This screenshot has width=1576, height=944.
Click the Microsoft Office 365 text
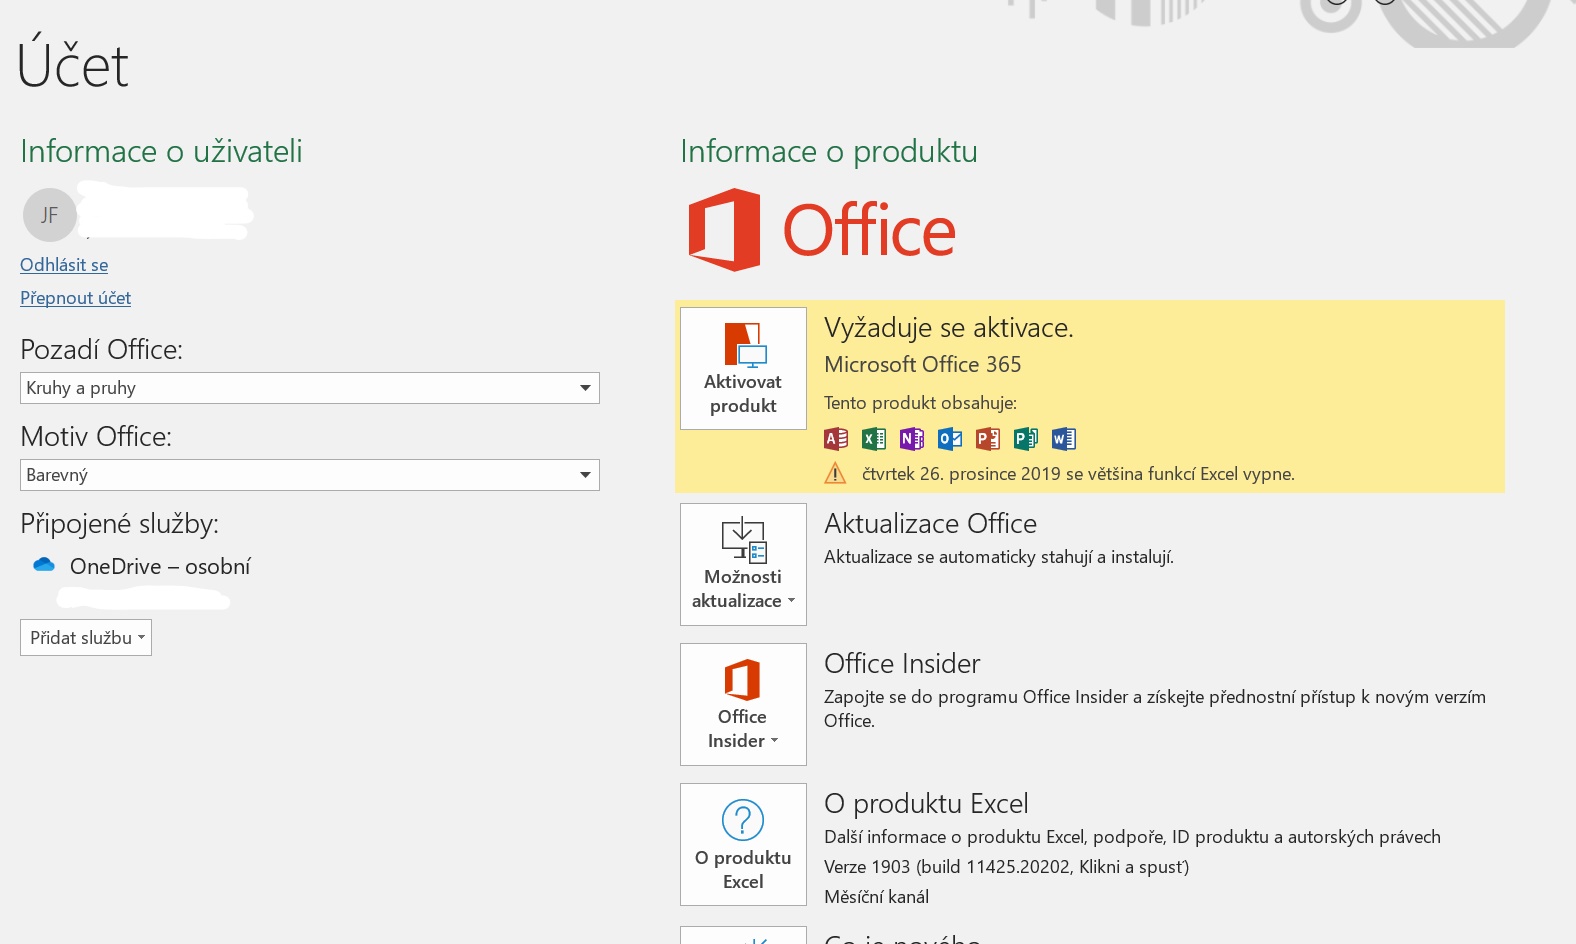click(922, 365)
